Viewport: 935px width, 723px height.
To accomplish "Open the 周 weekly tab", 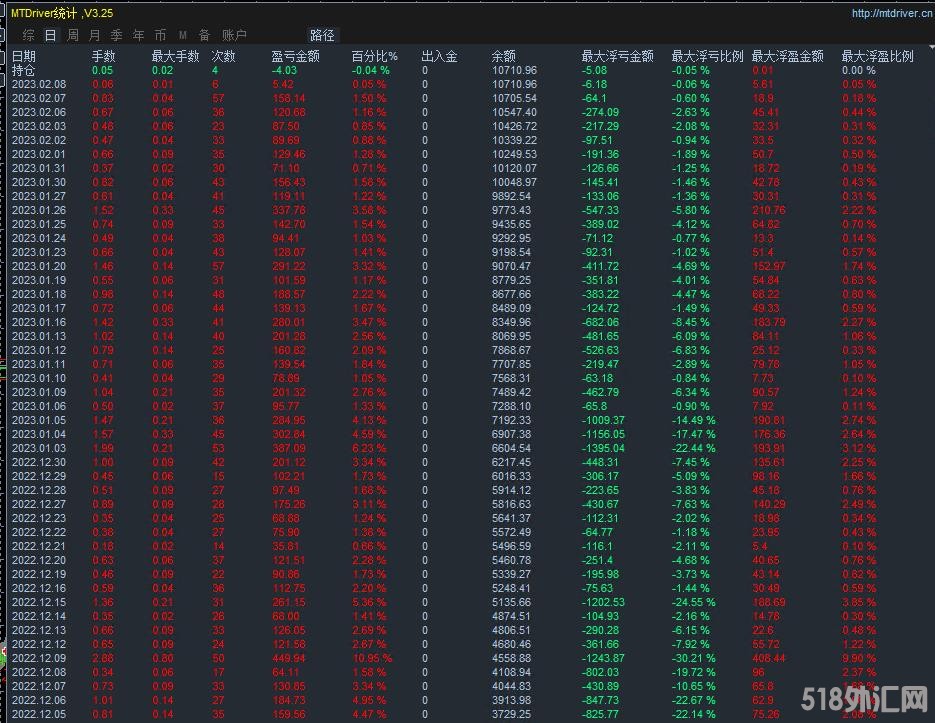I will coord(73,35).
